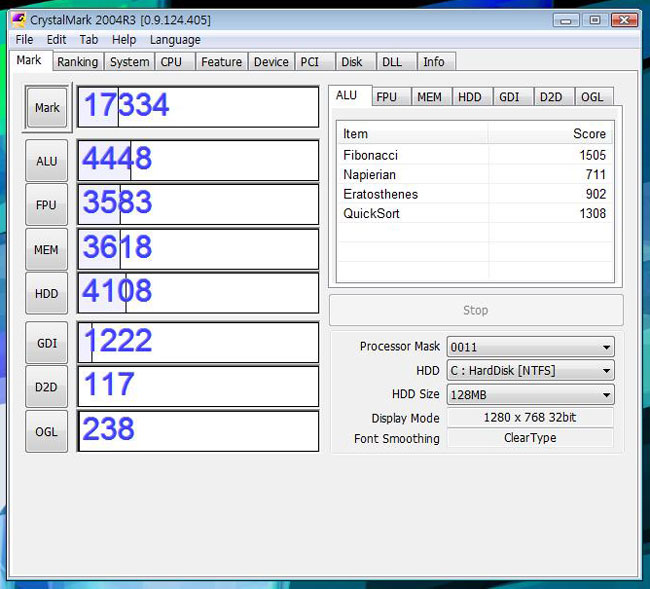Select the Napierian row
Viewport: 650px width, 589px height.
(475, 175)
